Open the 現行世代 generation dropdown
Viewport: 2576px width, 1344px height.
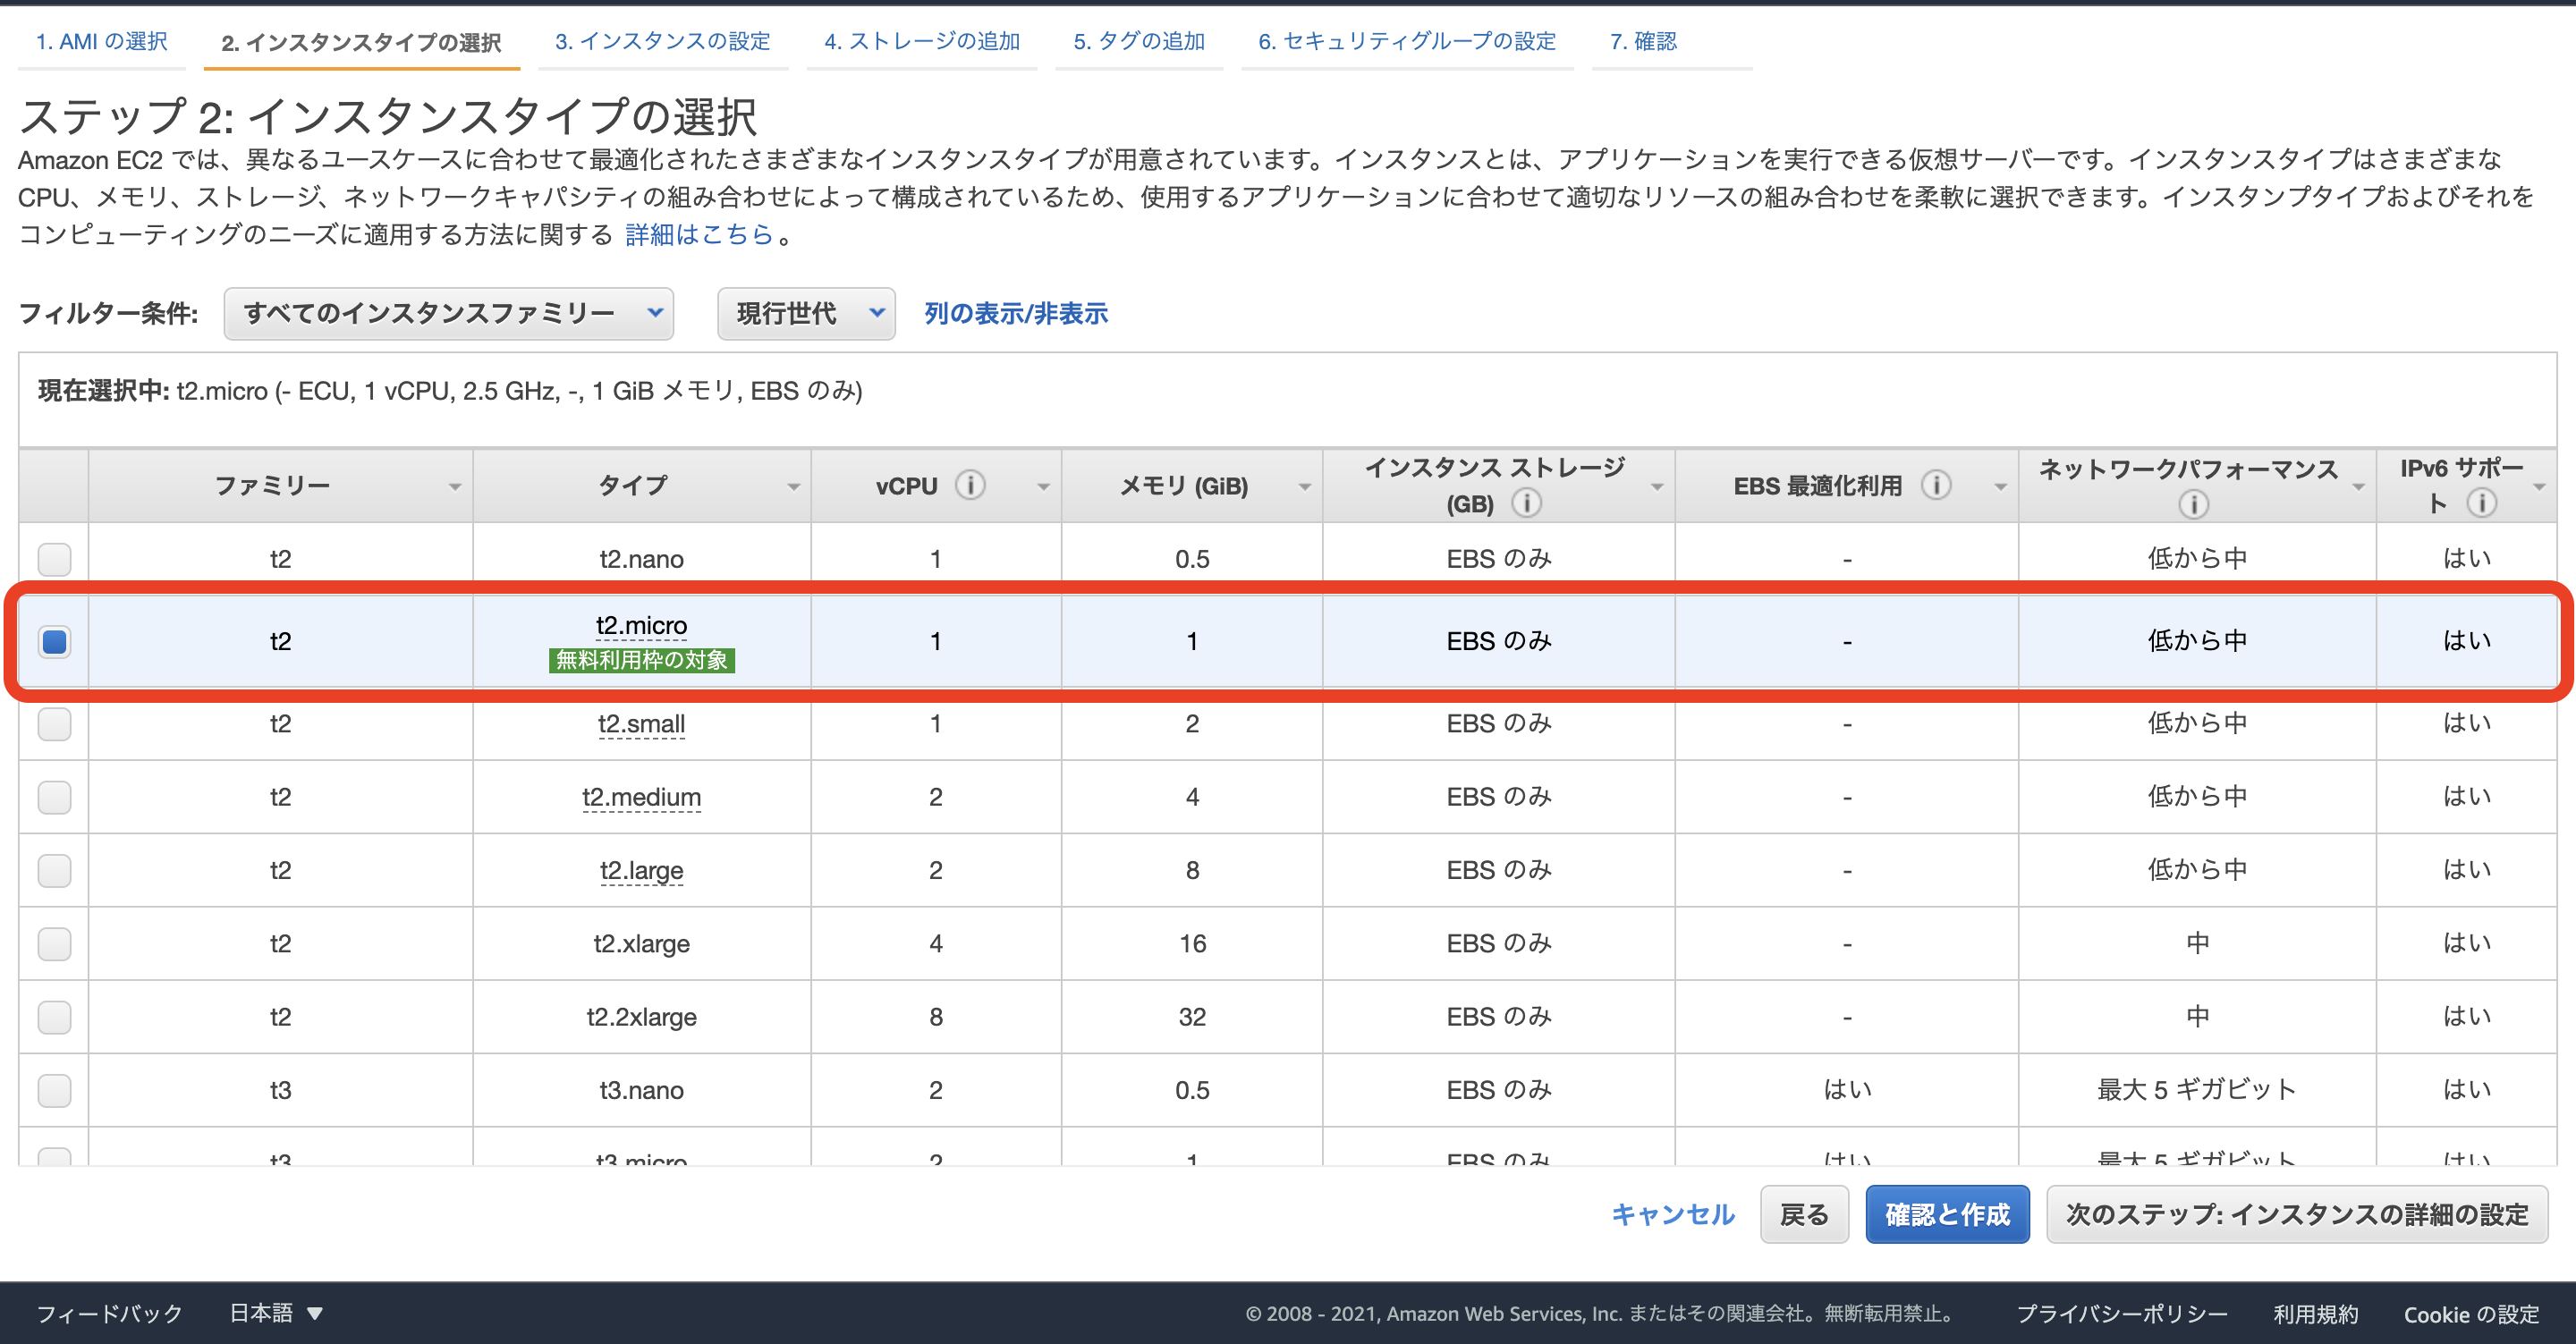(805, 313)
